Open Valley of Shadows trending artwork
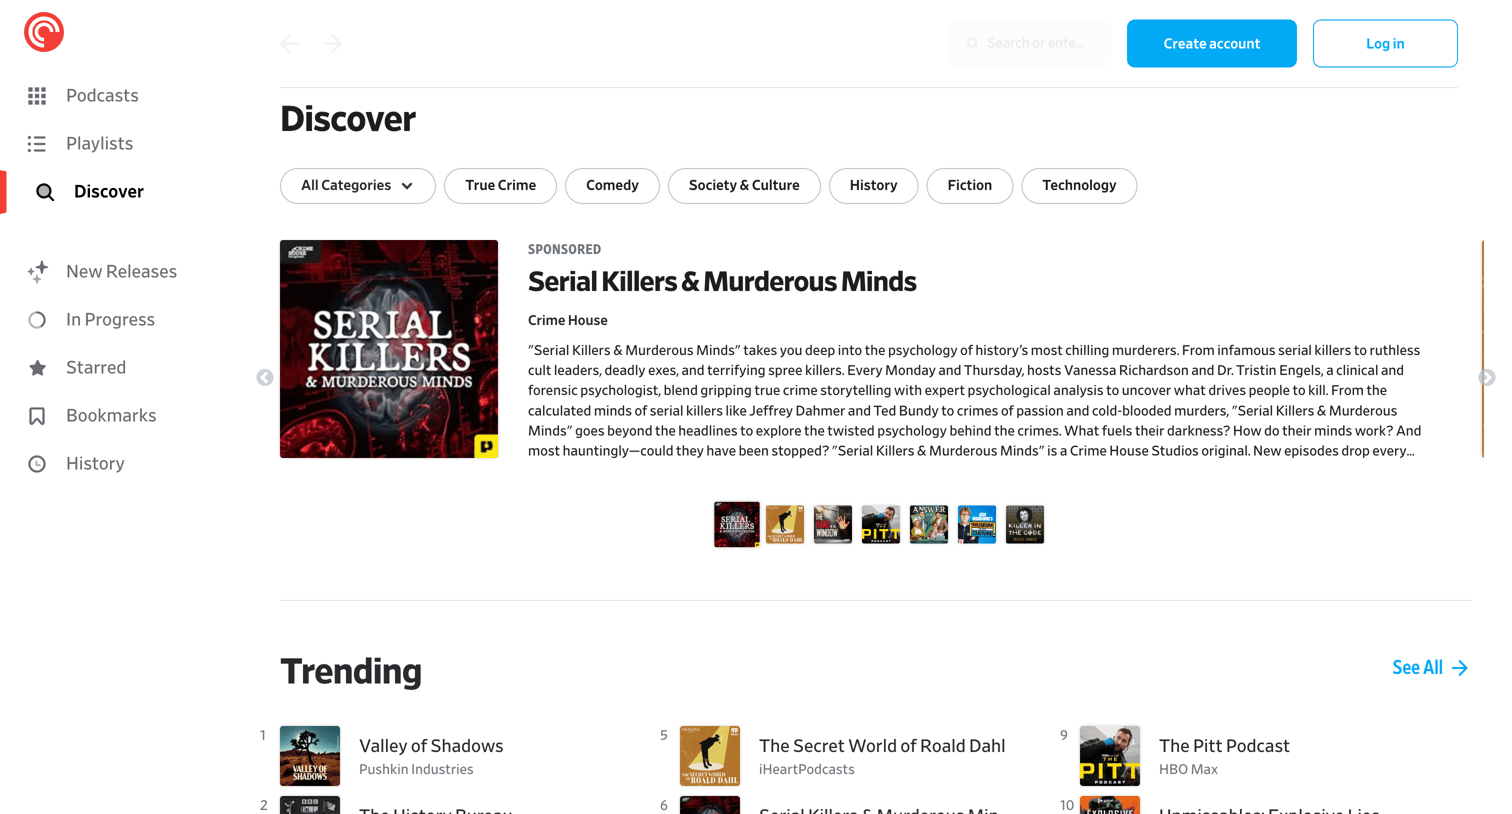The image size is (1512, 814). 310,756
